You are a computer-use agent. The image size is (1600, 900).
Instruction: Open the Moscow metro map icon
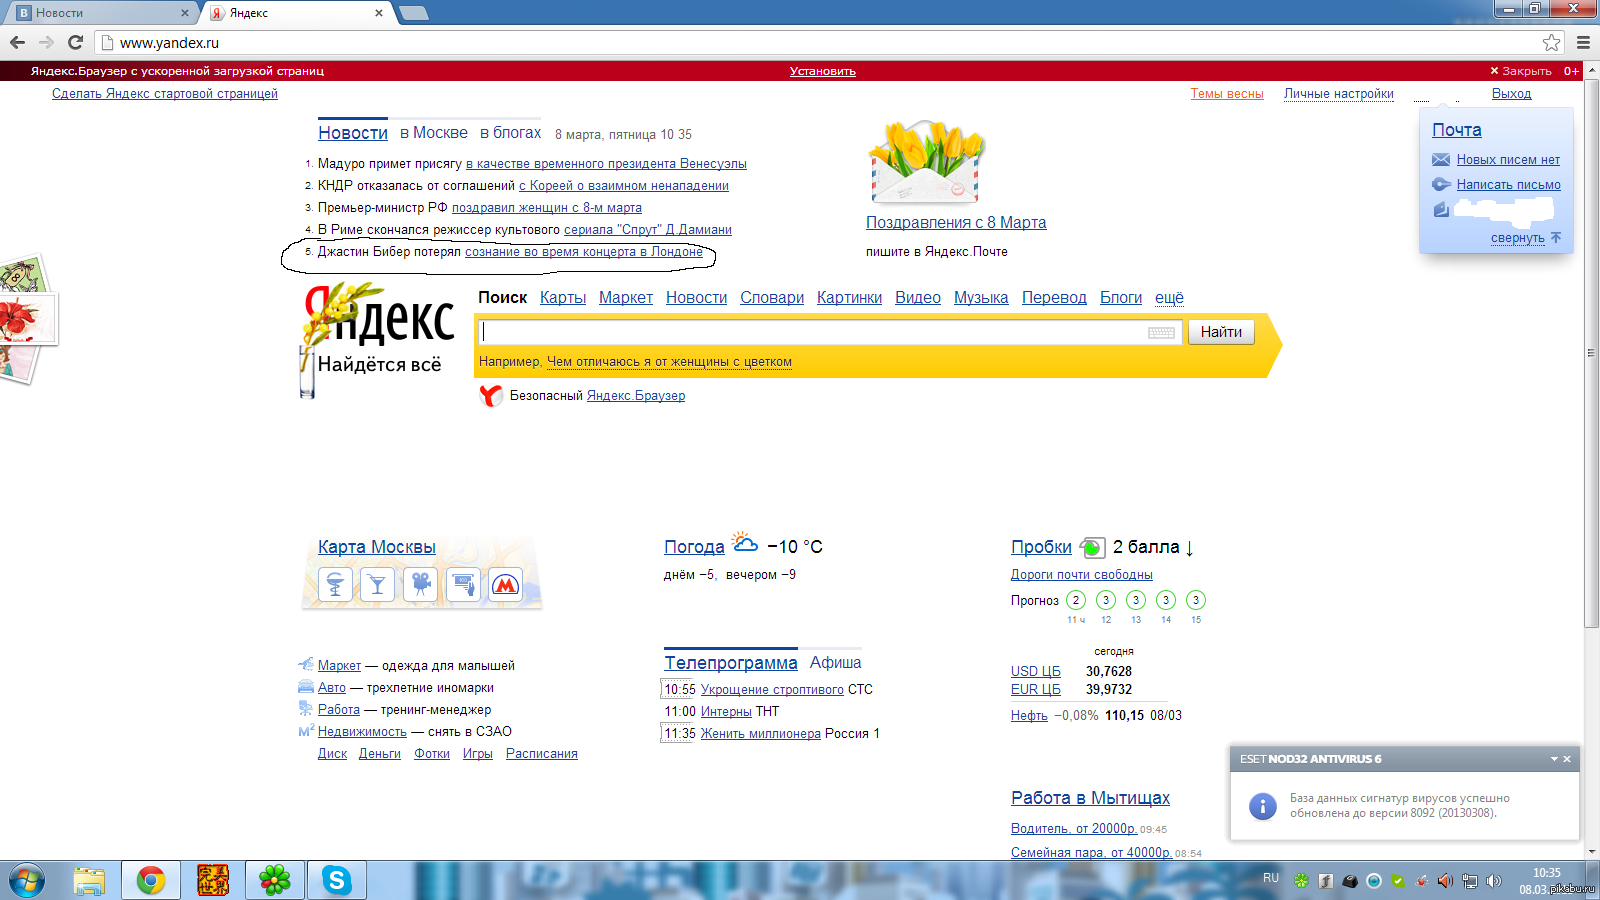(506, 585)
